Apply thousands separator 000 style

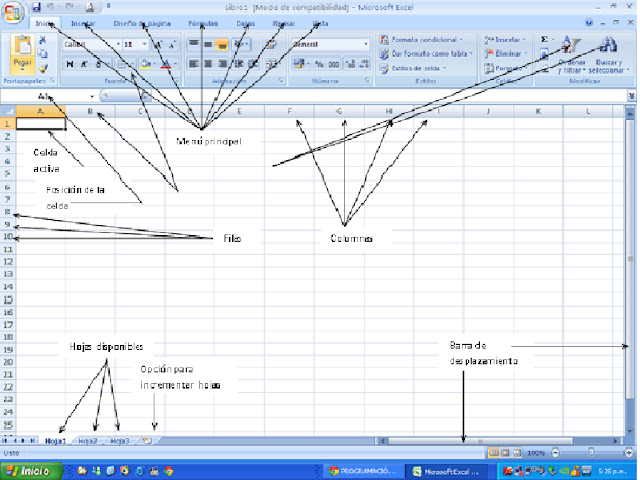(334, 64)
